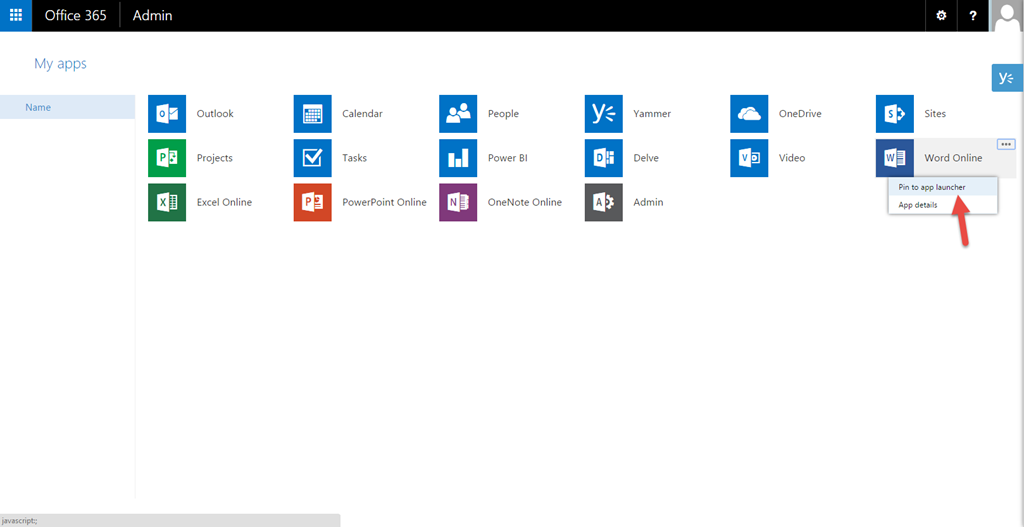Open the Delve app tile icon
This screenshot has width=1024, height=527.
tap(604, 158)
